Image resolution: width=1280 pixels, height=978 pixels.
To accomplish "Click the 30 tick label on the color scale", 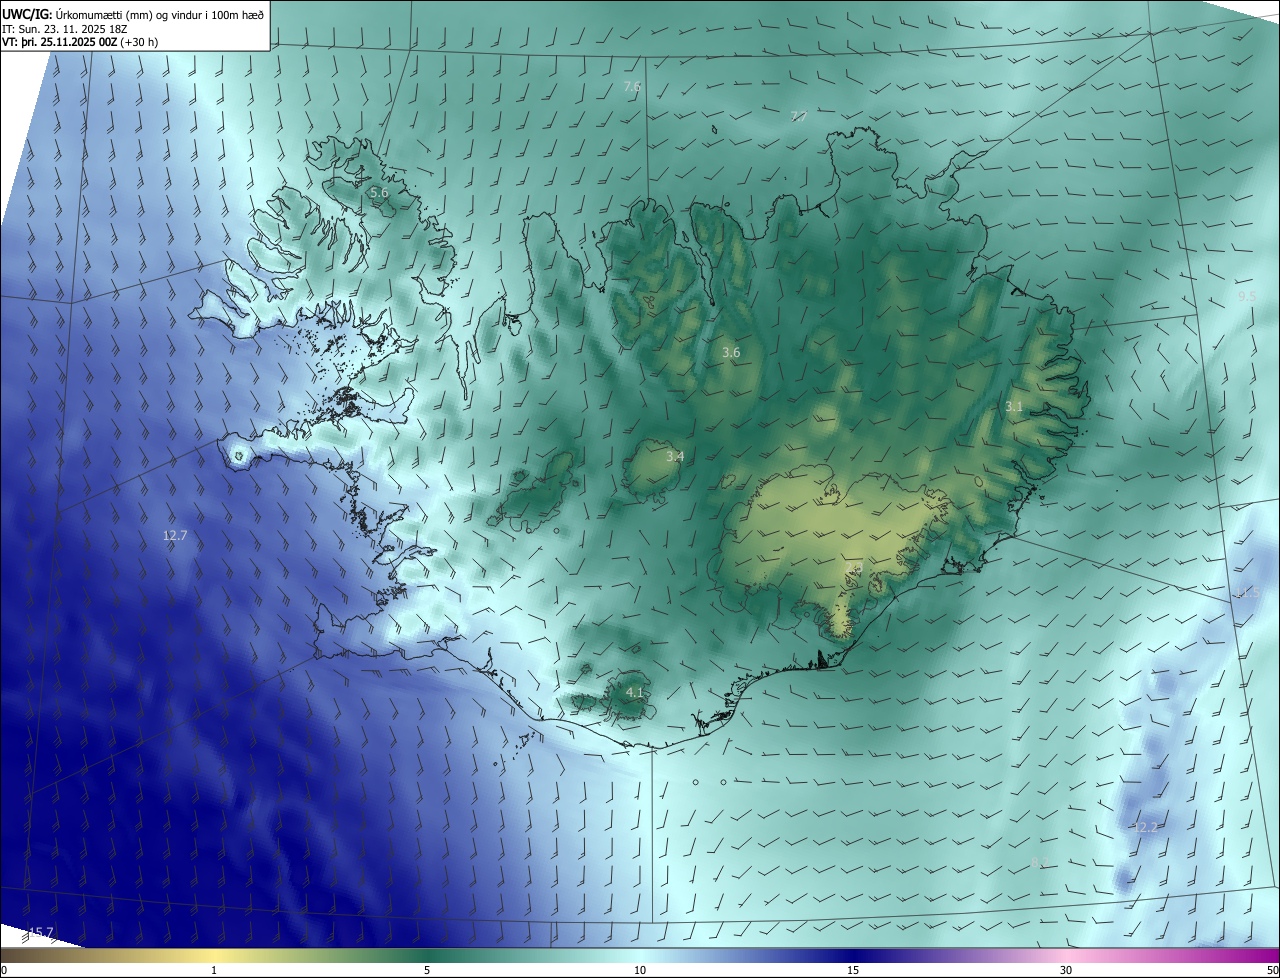I will pos(1066,970).
